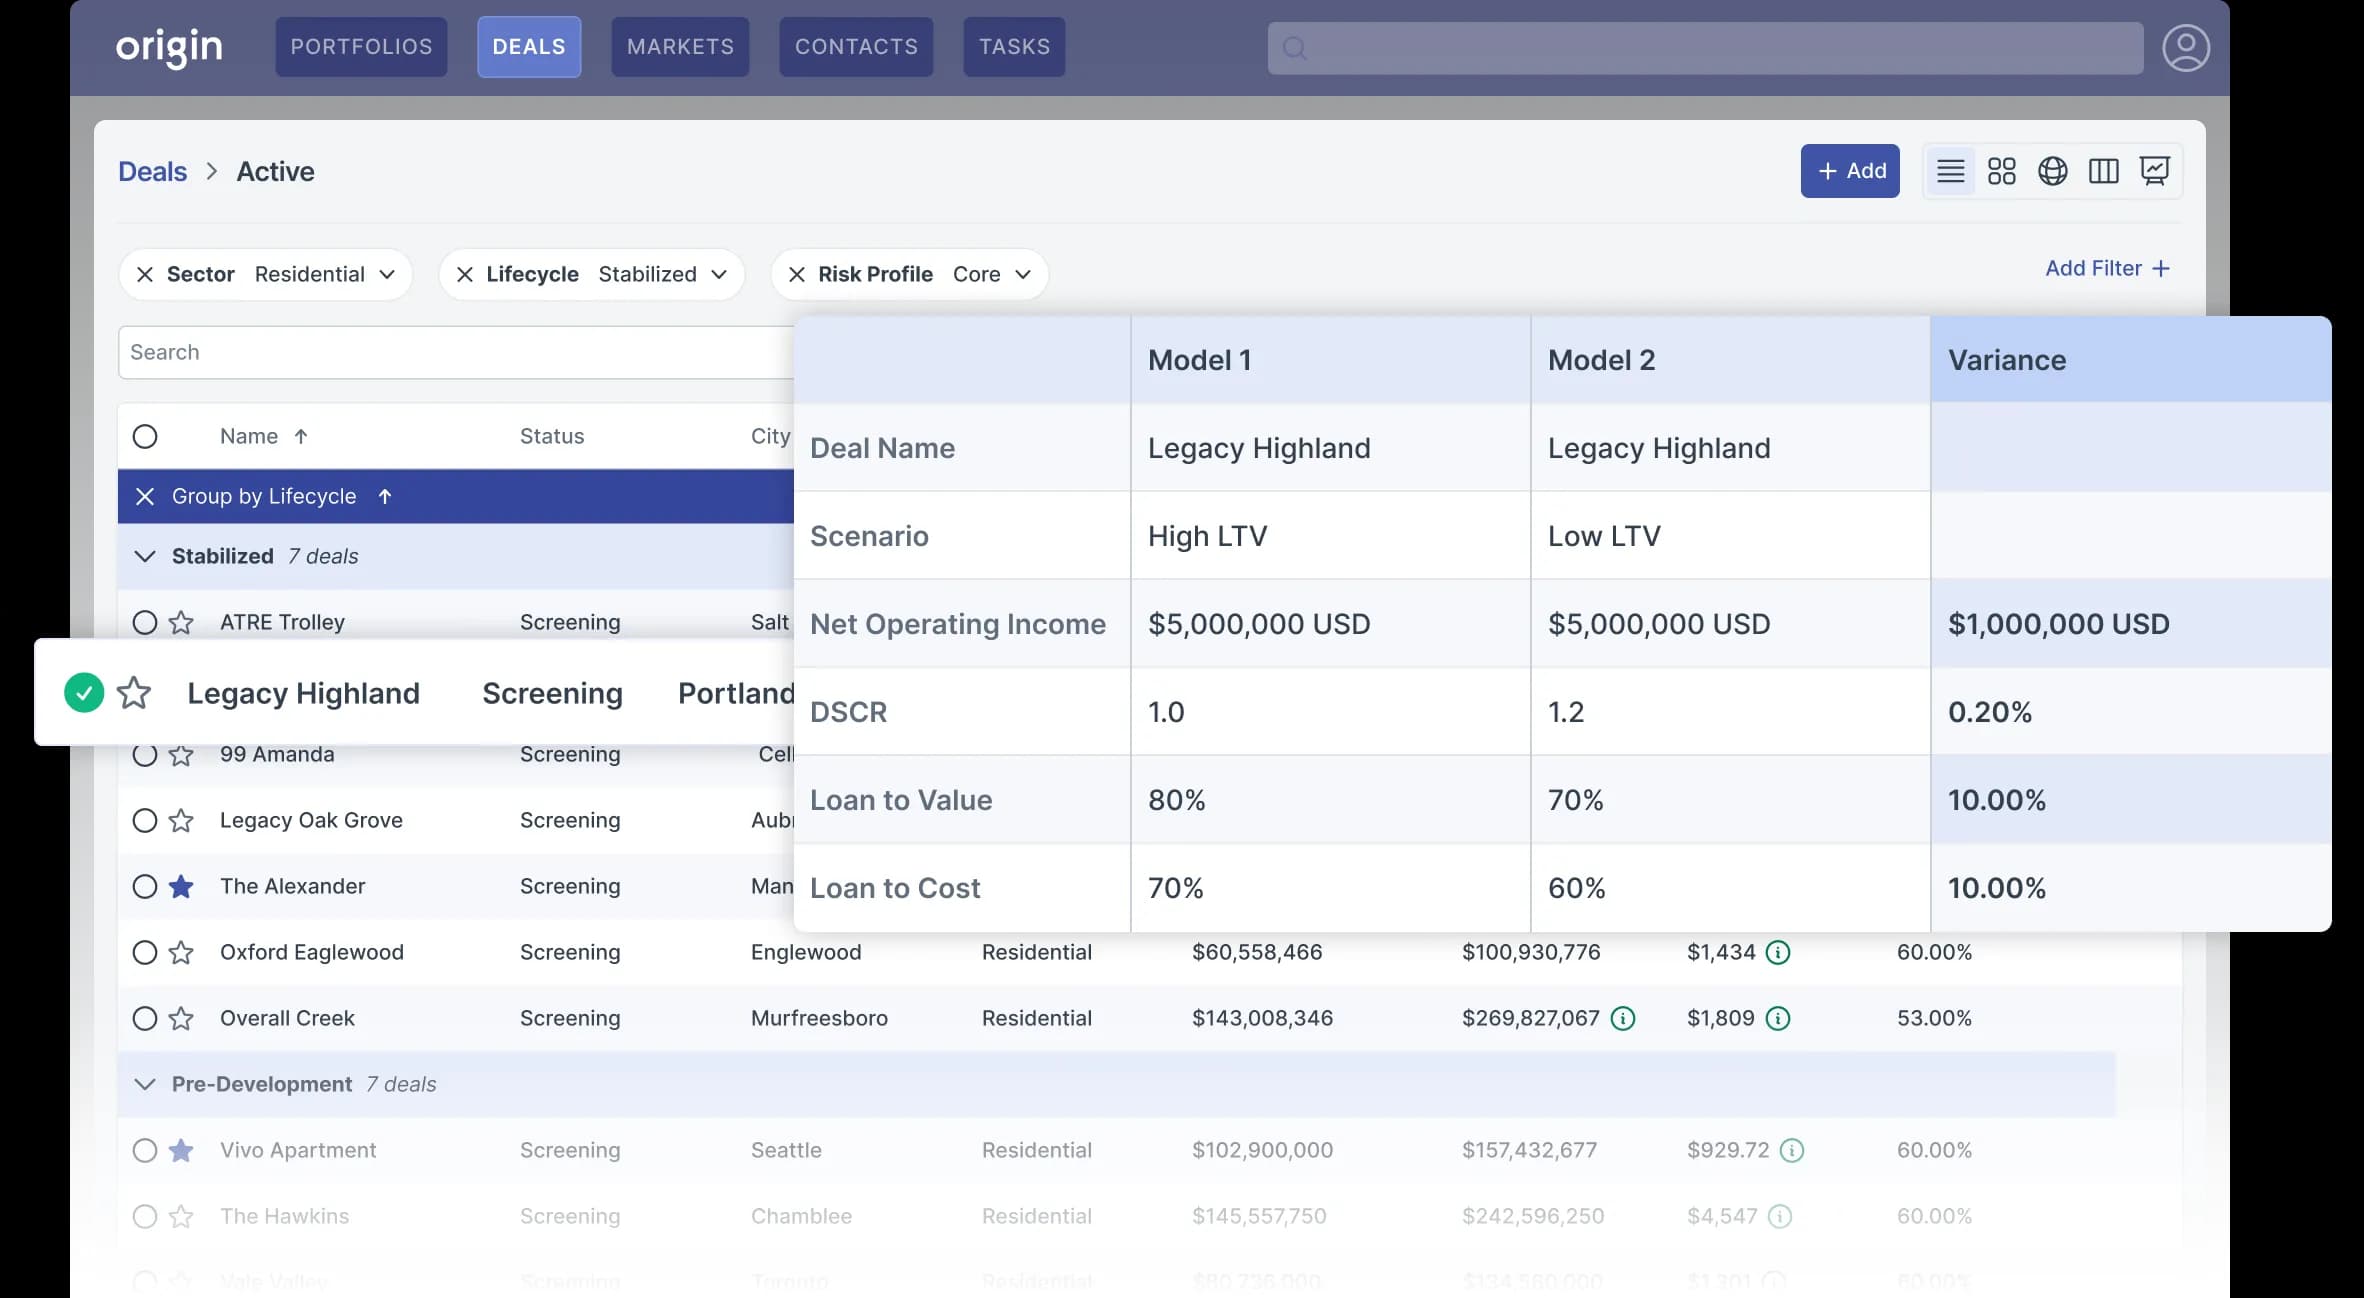Star the 99 Amanda deal

(x=181, y=755)
